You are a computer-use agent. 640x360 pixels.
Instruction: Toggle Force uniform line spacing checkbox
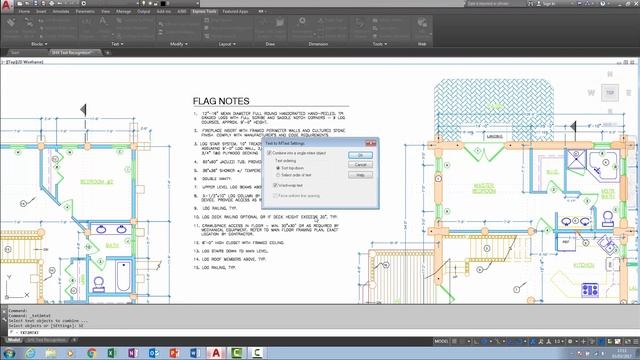[296, 196]
